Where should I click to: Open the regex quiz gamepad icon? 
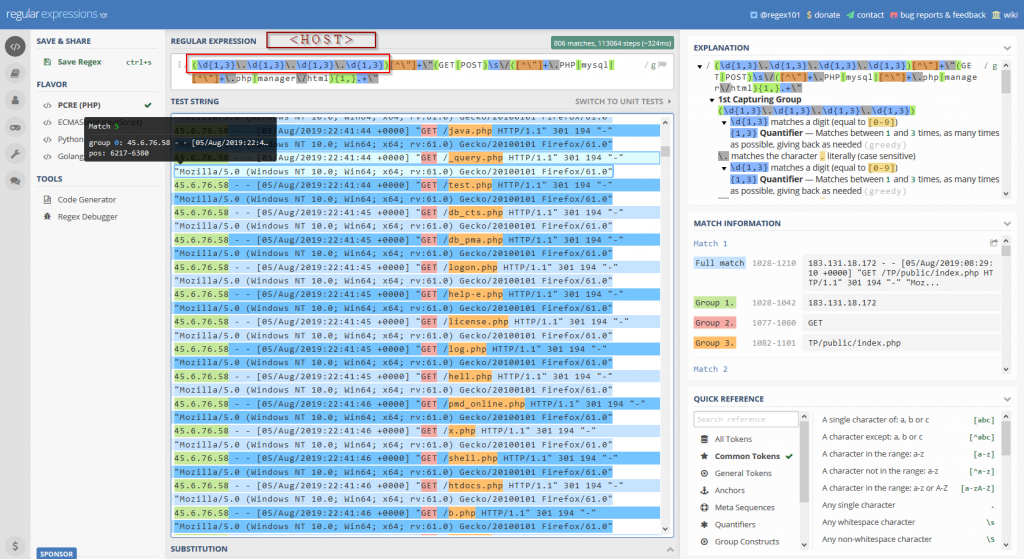[15, 127]
